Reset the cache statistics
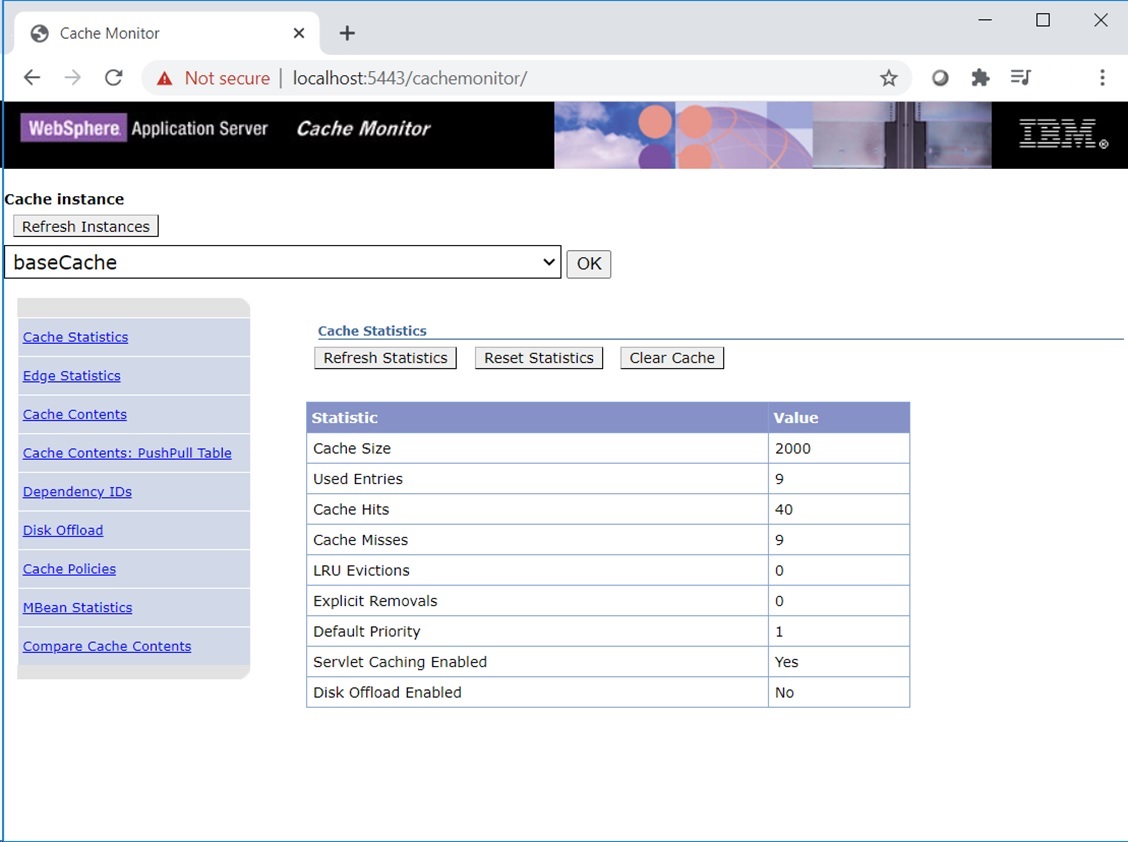1128x842 pixels. (538, 358)
